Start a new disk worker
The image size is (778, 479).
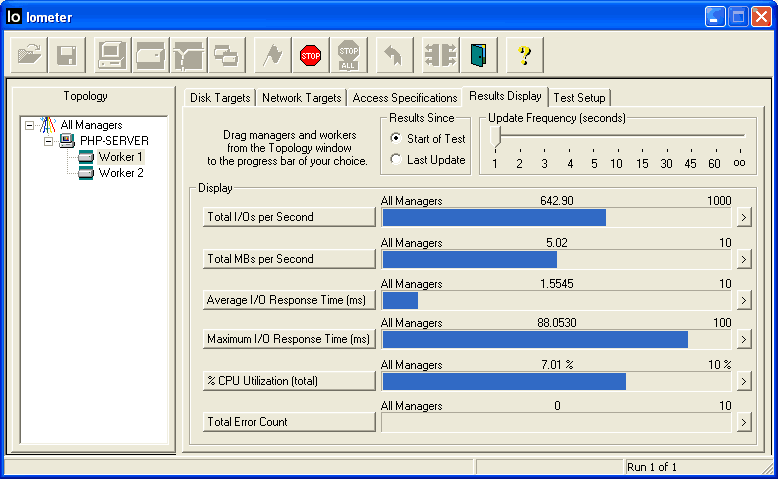click(x=150, y=55)
